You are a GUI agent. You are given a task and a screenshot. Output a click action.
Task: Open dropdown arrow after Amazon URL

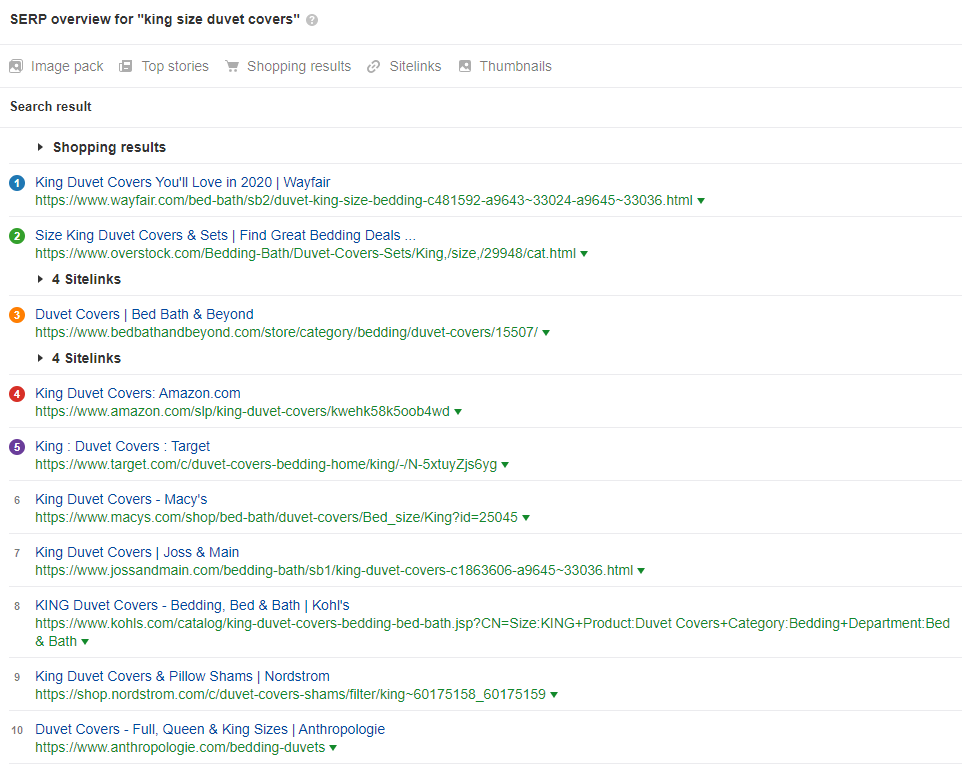point(458,412)
